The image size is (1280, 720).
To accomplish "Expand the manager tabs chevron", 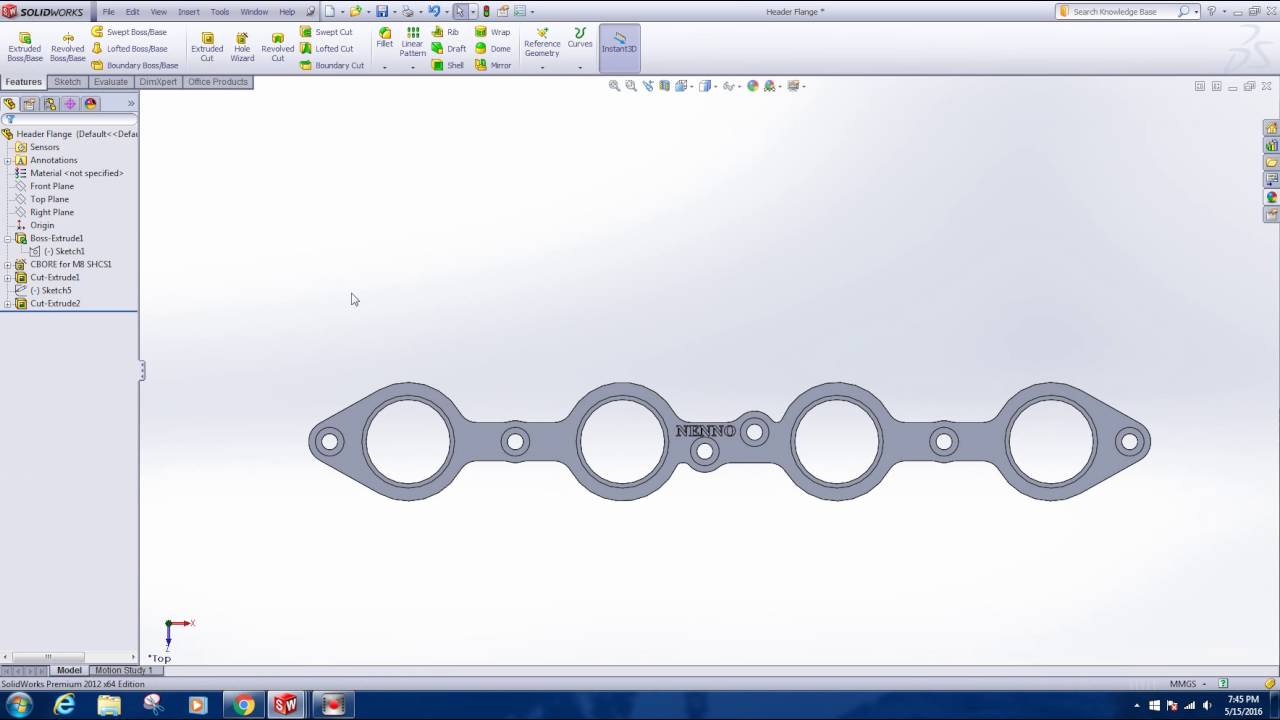I will click(x=131, y=104).
